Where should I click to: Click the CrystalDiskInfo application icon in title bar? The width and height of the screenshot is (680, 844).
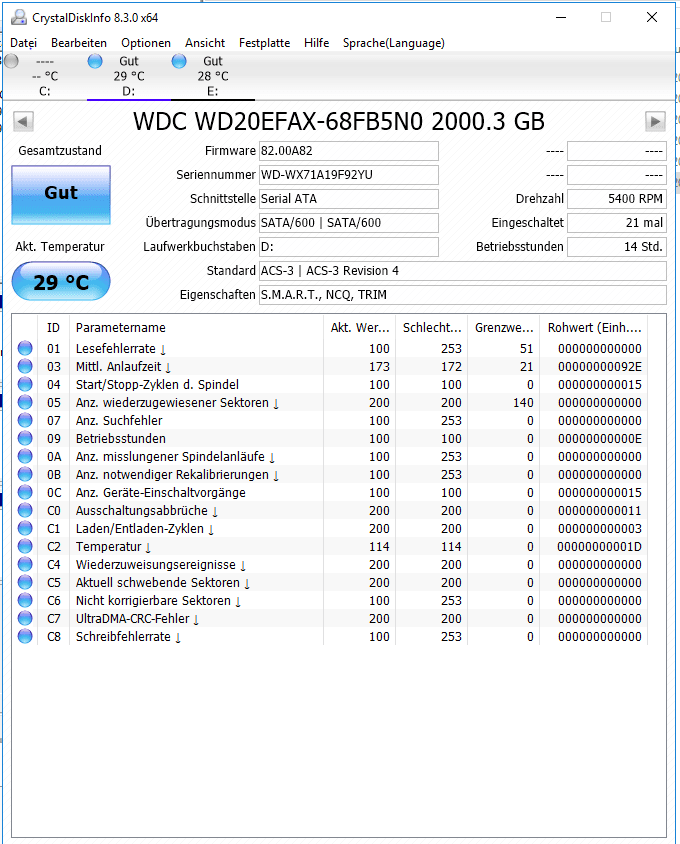click(x=19, y=17)
